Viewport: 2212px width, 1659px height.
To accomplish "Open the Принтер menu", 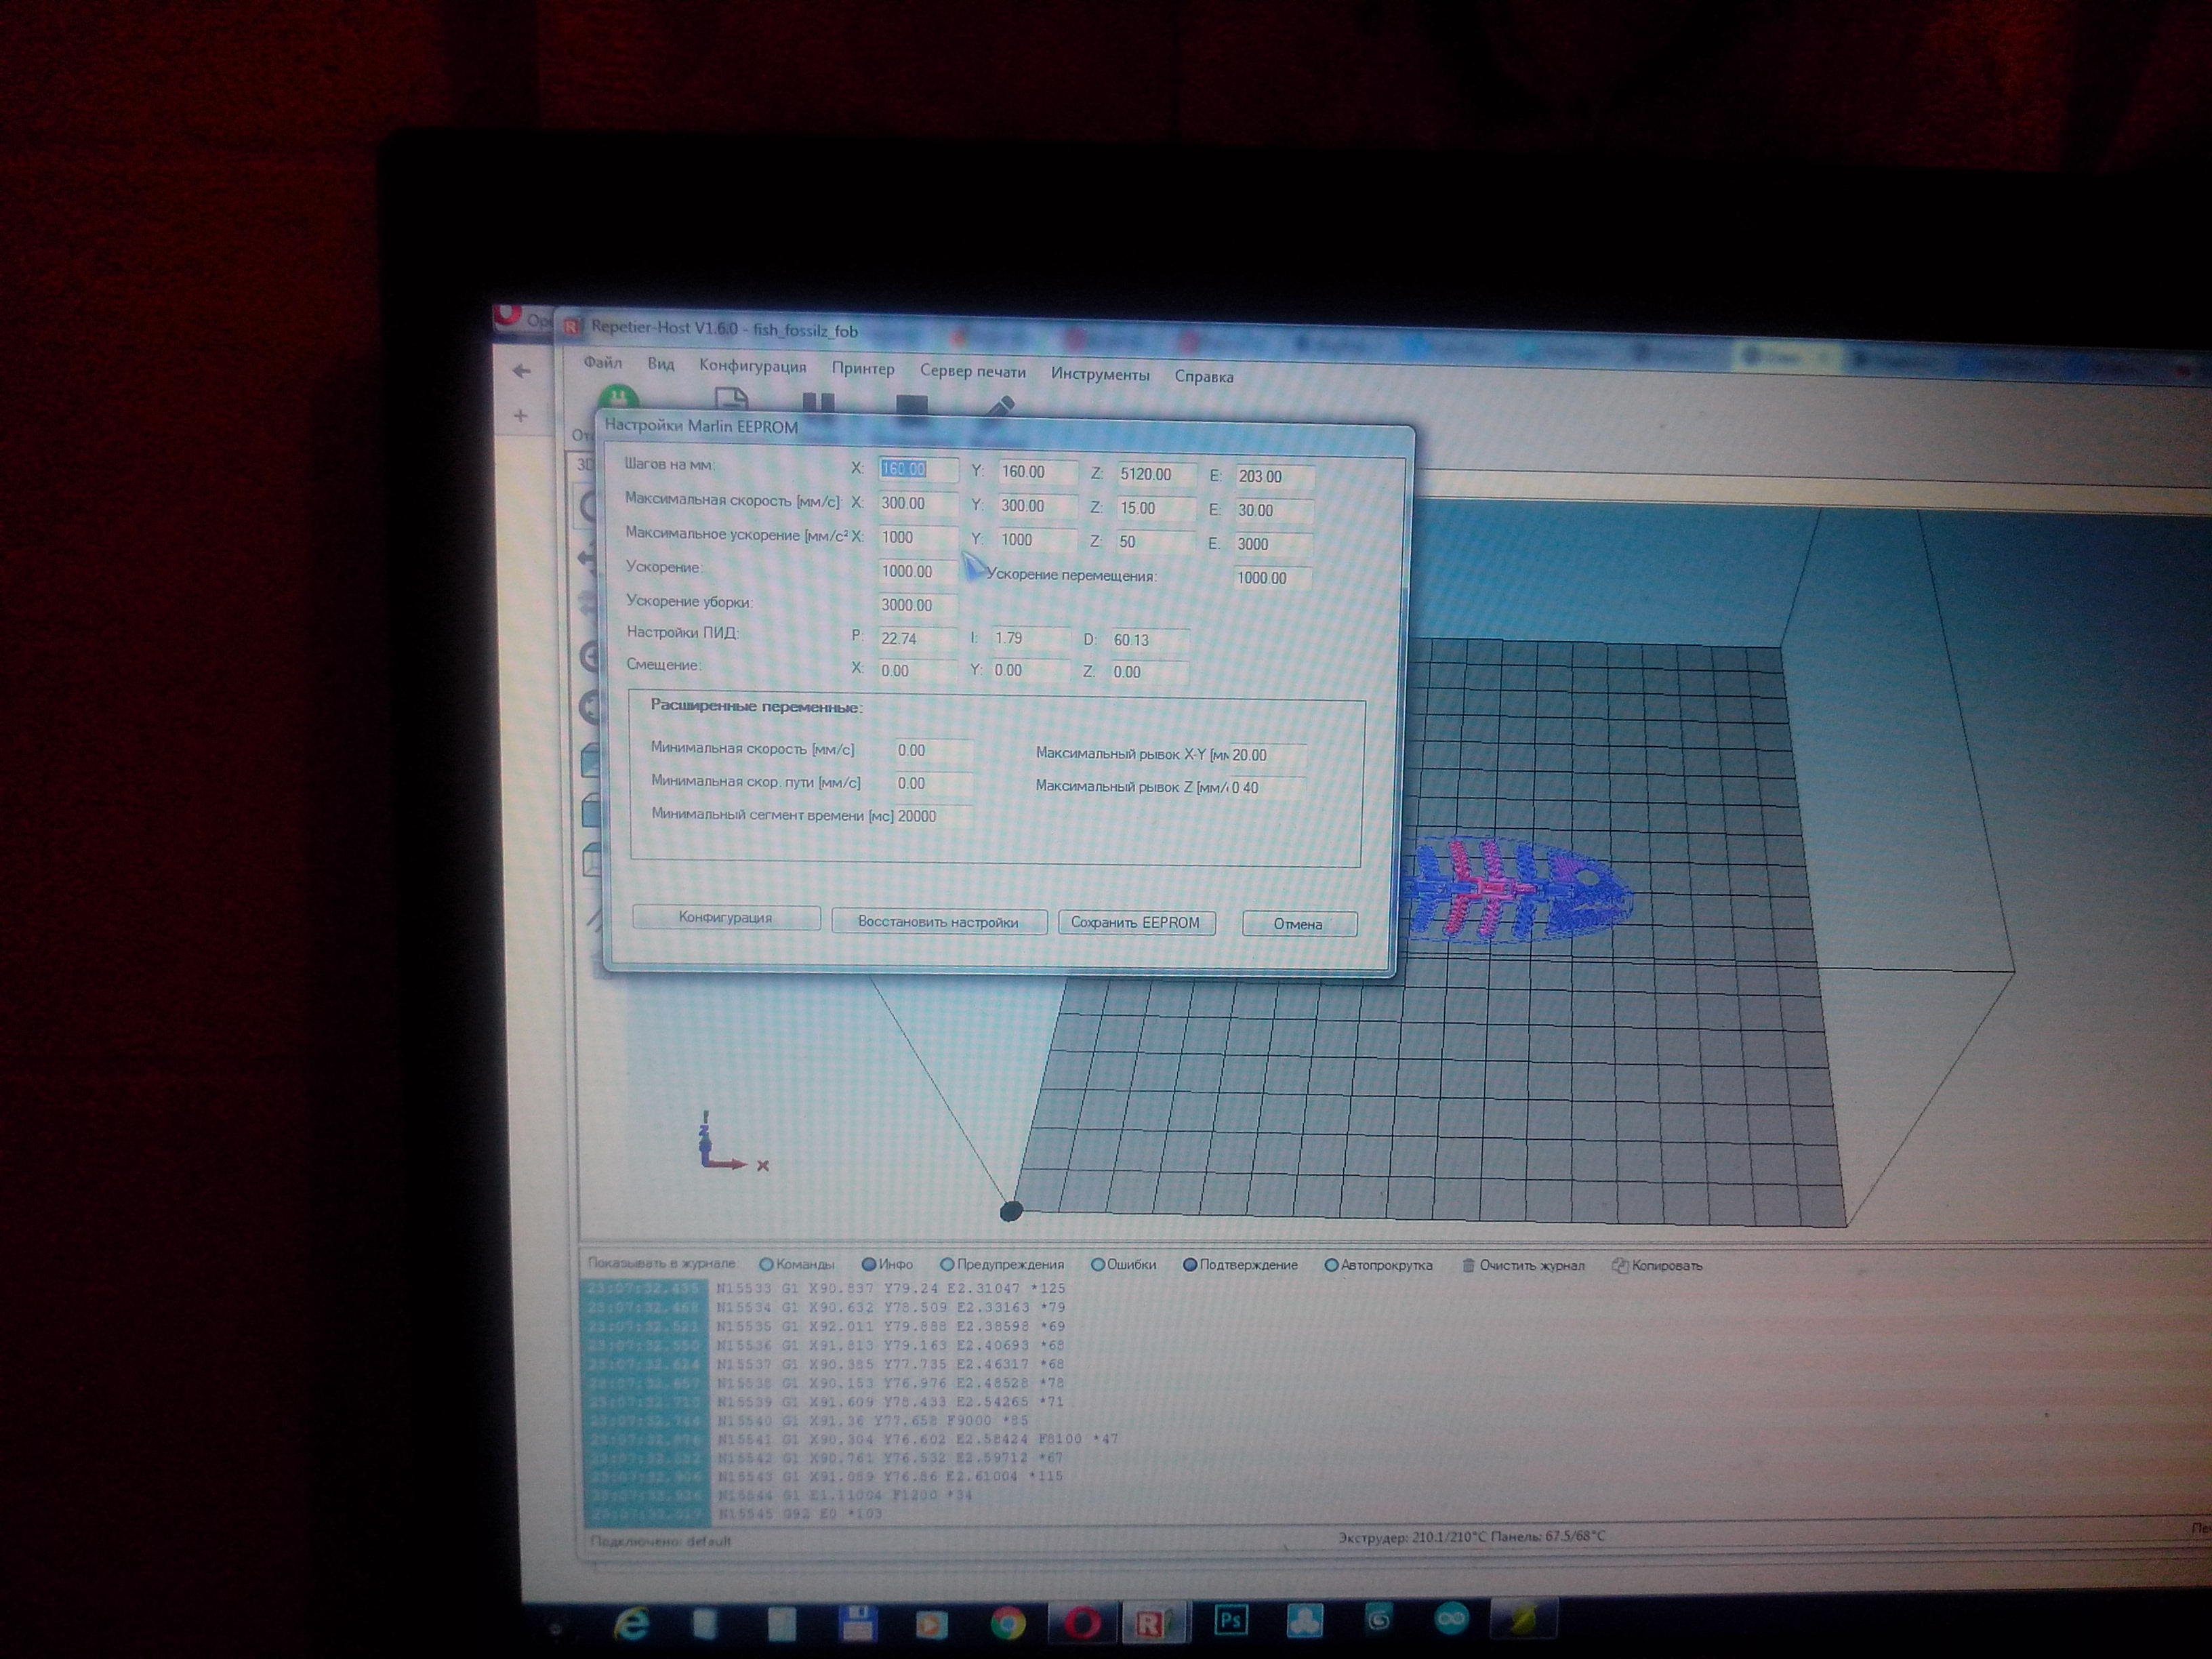I will click(x=863, y=369).
